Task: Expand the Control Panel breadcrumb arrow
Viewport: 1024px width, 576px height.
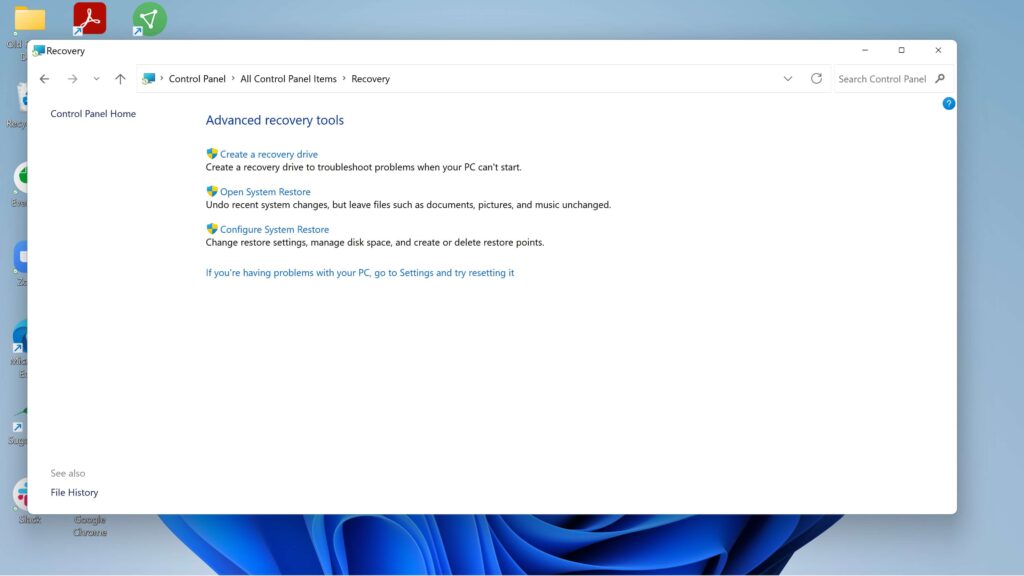Action: [231, 78]
